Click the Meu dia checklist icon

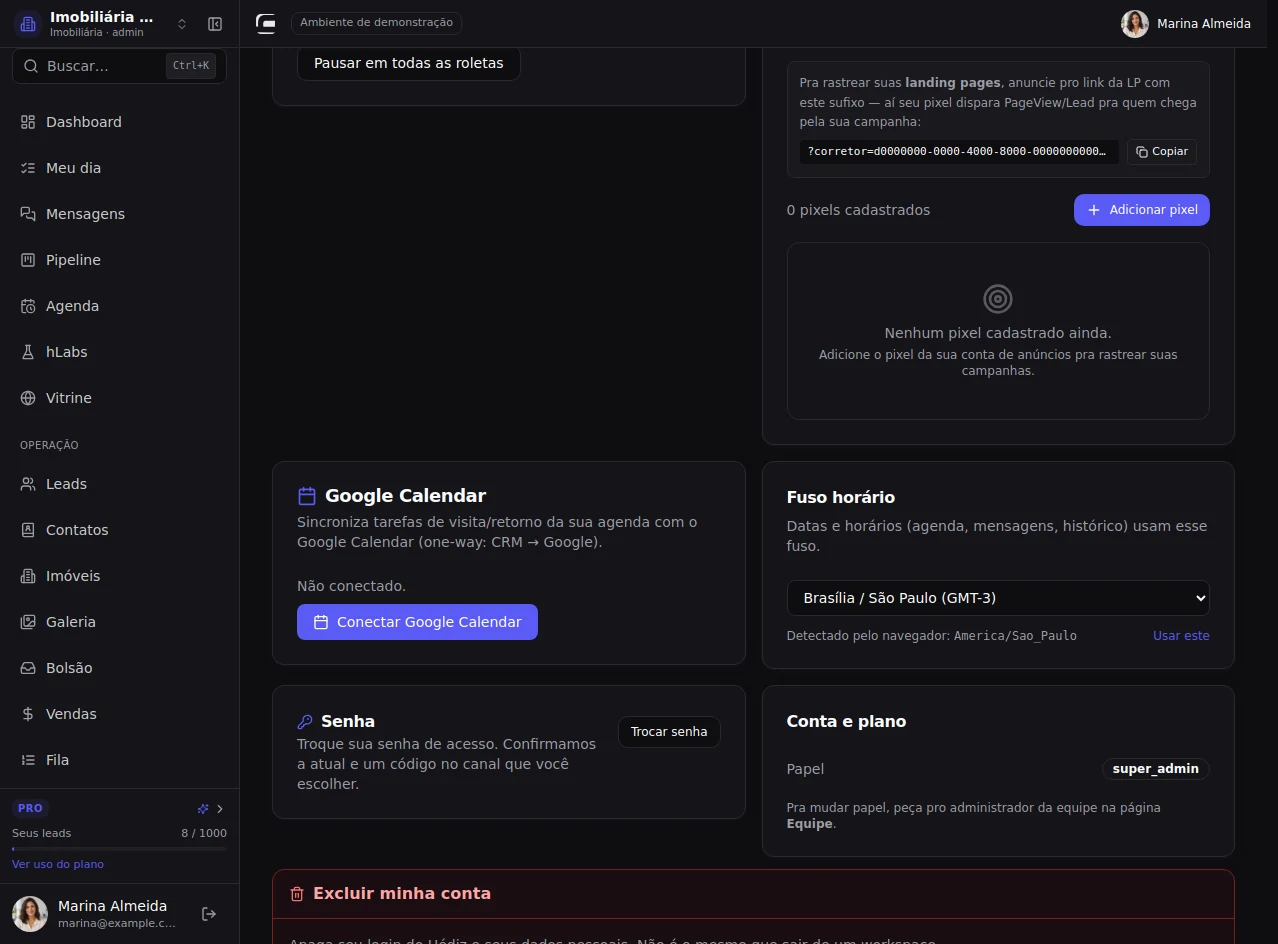pos(28,168)
